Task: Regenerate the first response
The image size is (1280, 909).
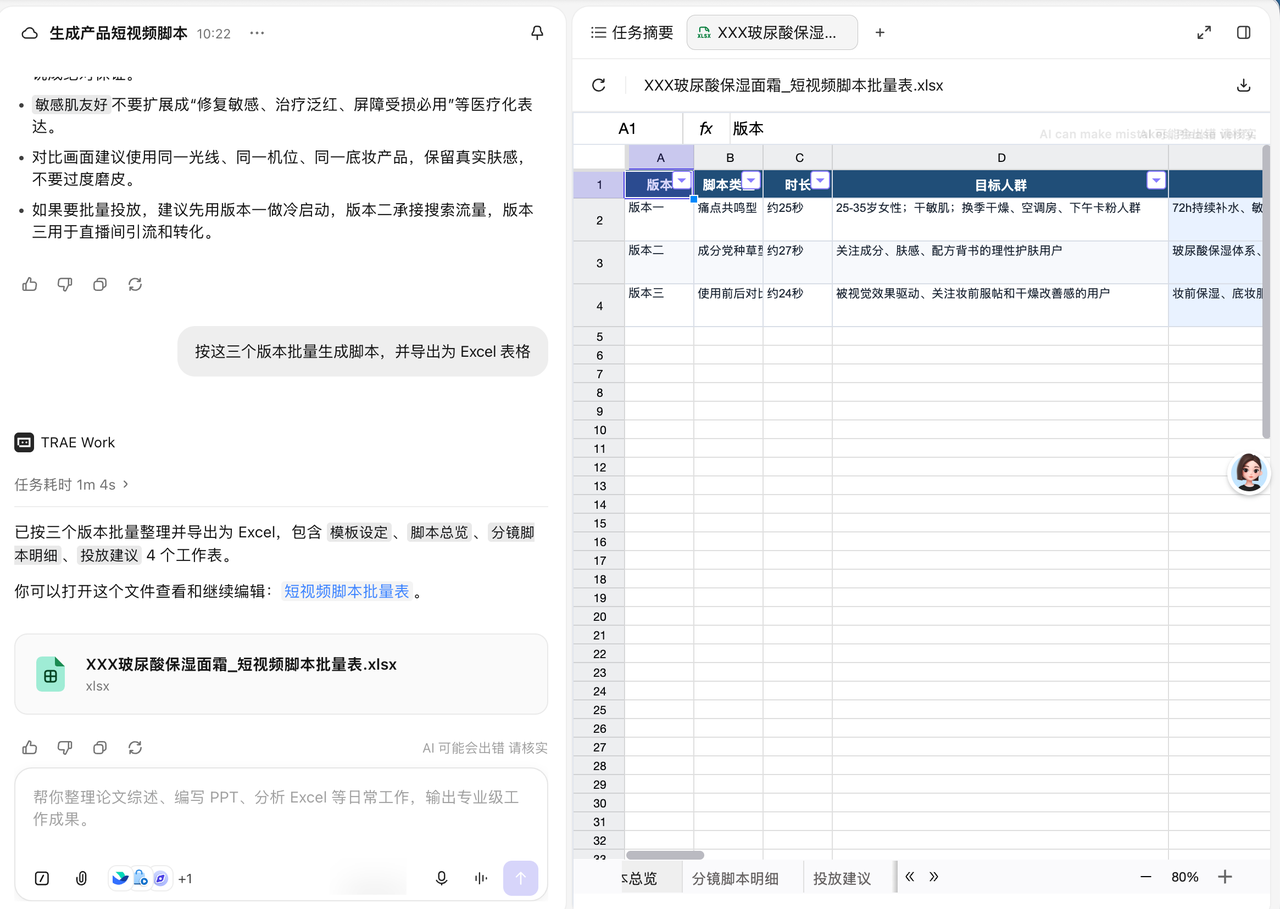Action: click(x=135, y=284)
